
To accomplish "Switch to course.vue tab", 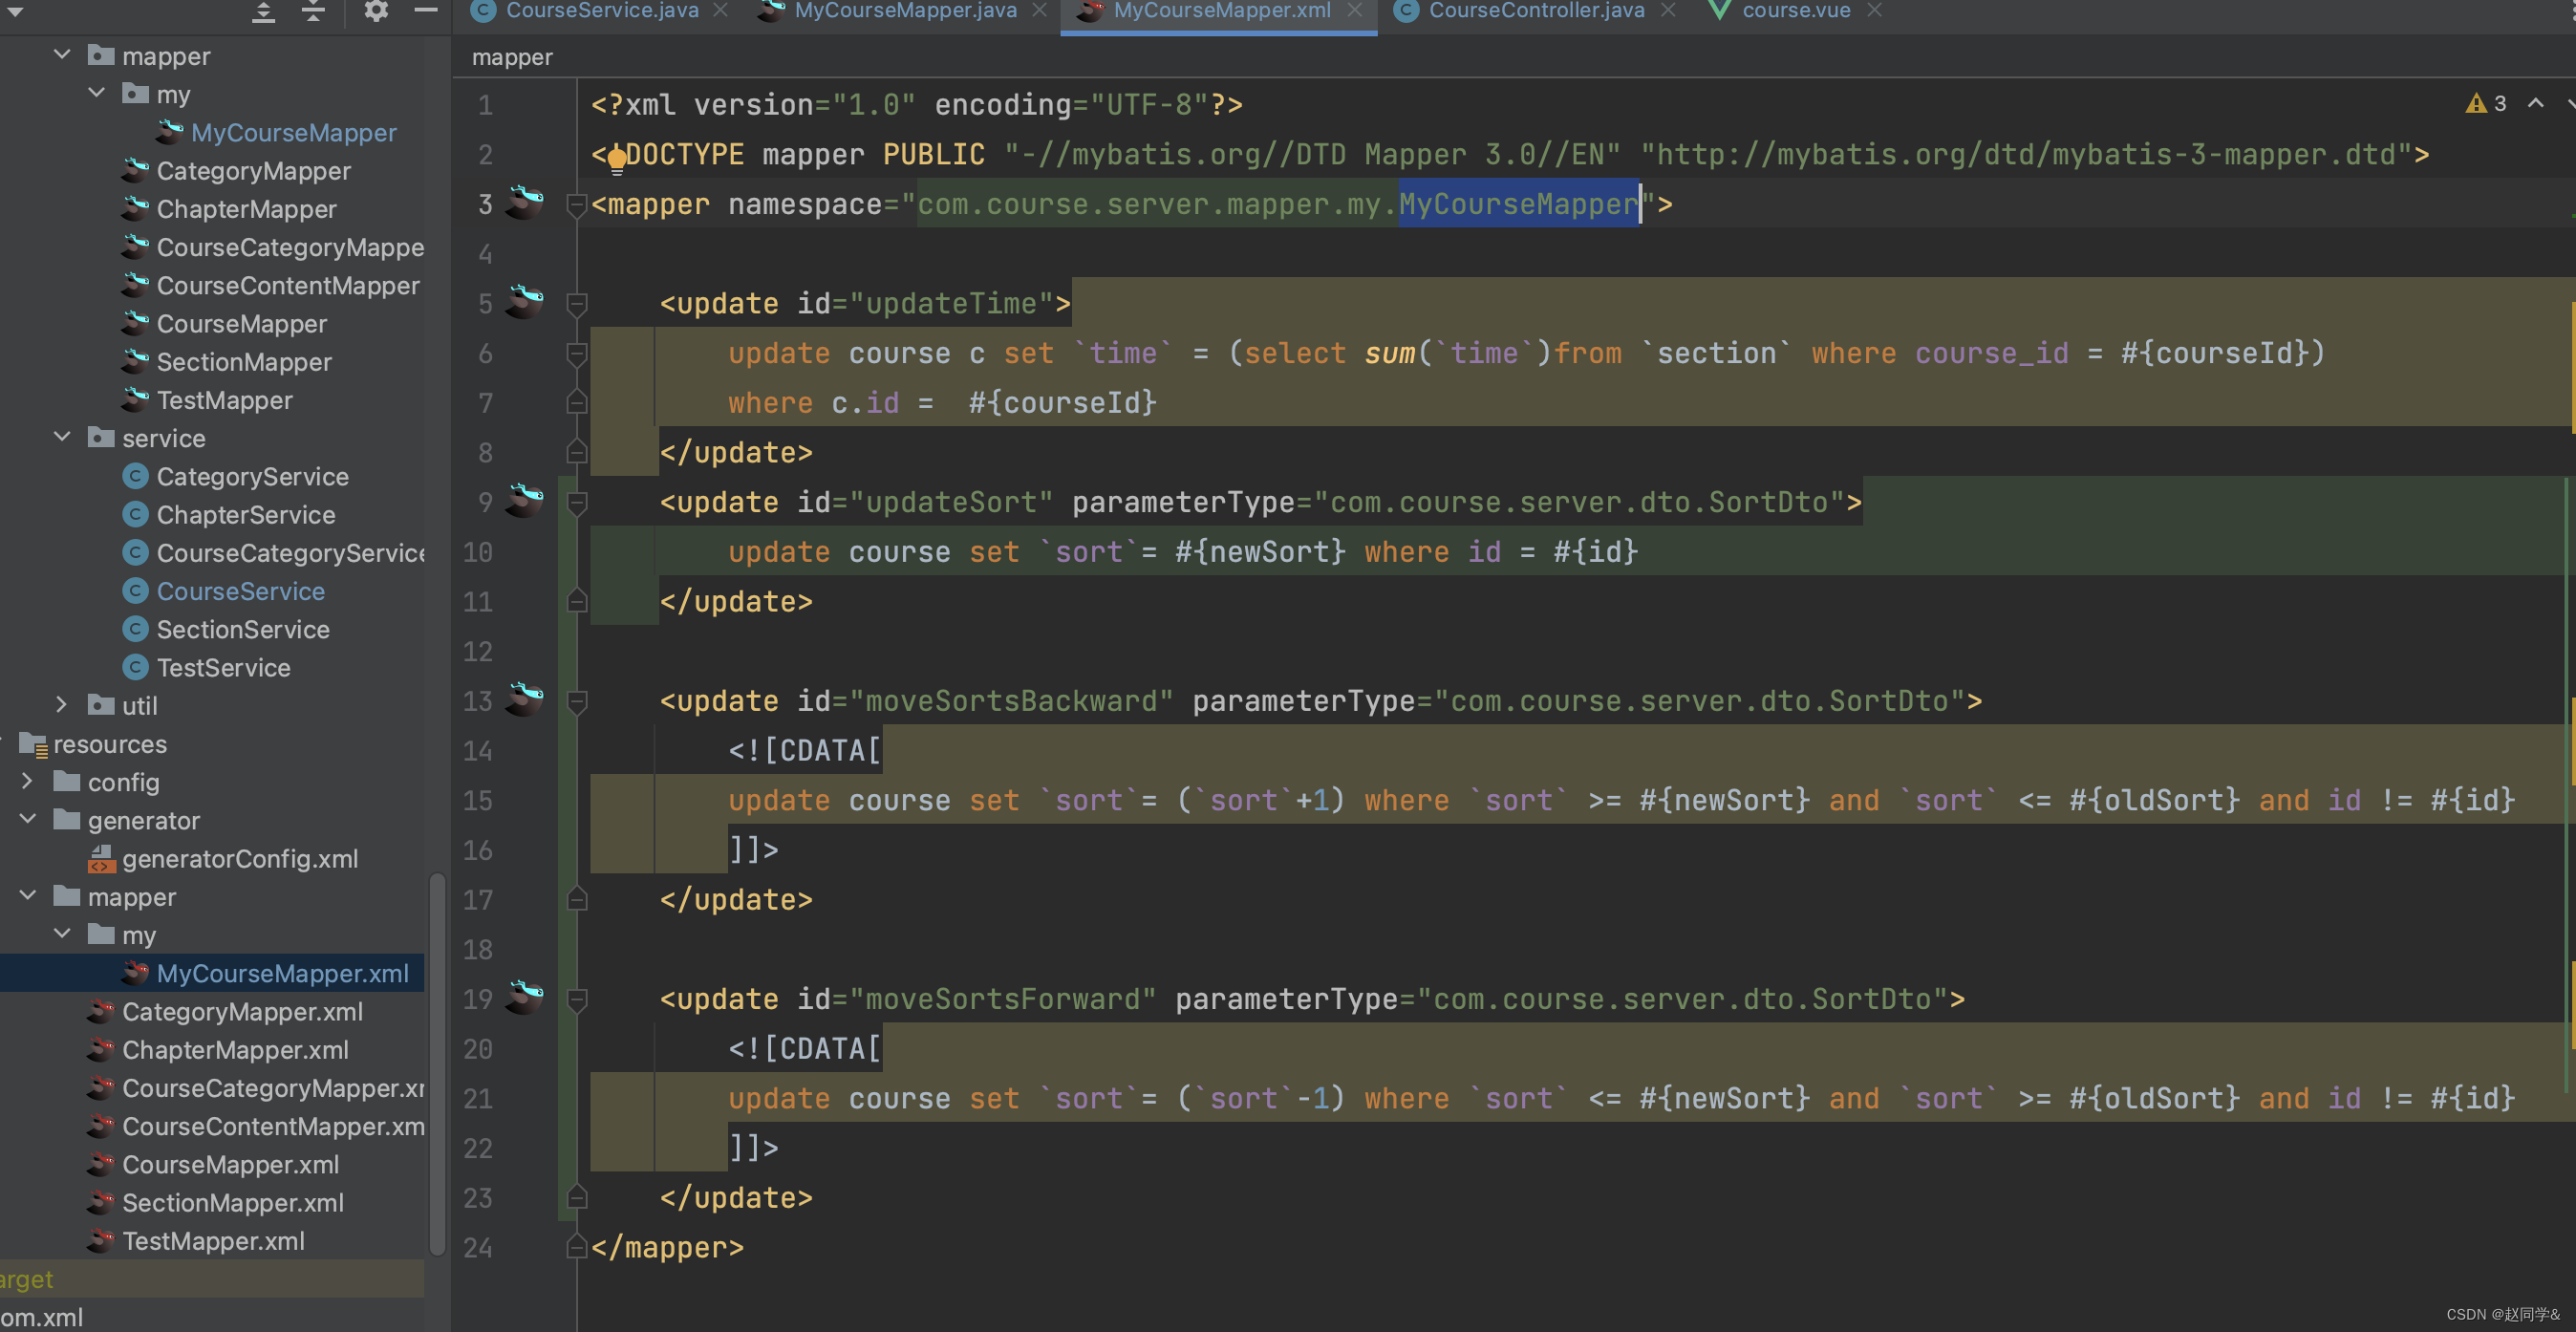I will pyautogui.click(x=1795, y=11).
